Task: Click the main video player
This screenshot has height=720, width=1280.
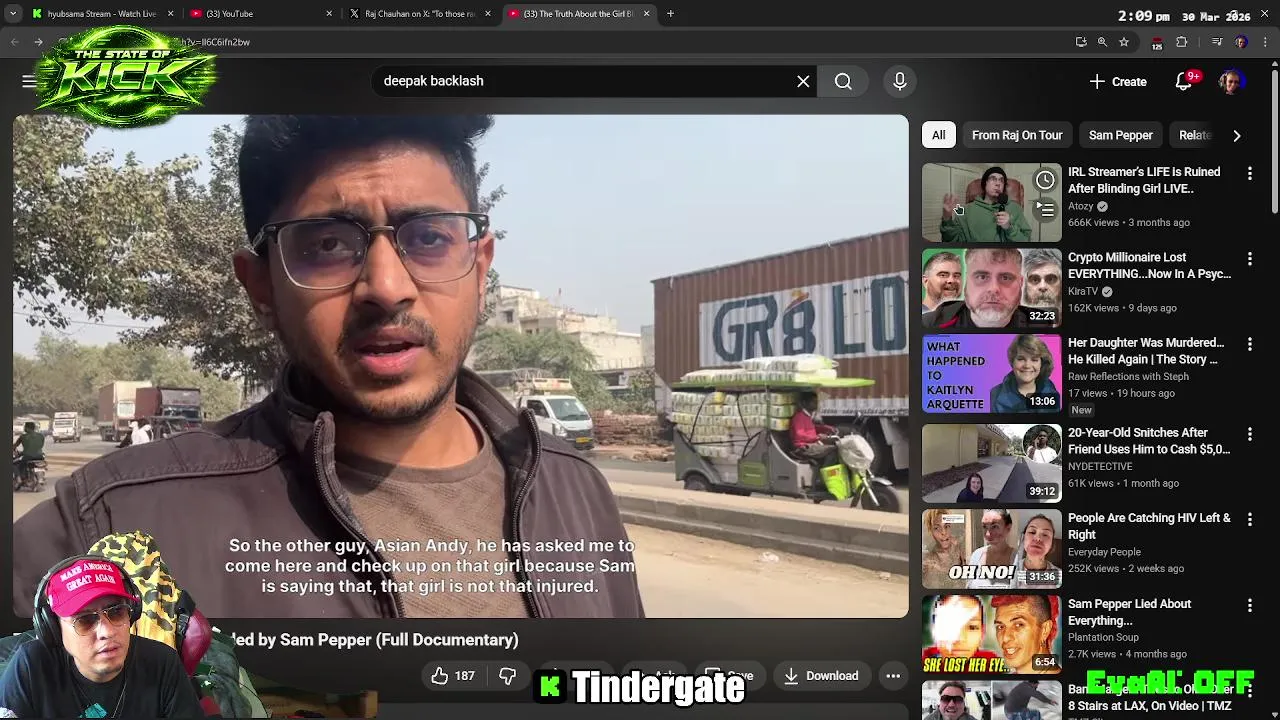Action: tap(461, 367)
